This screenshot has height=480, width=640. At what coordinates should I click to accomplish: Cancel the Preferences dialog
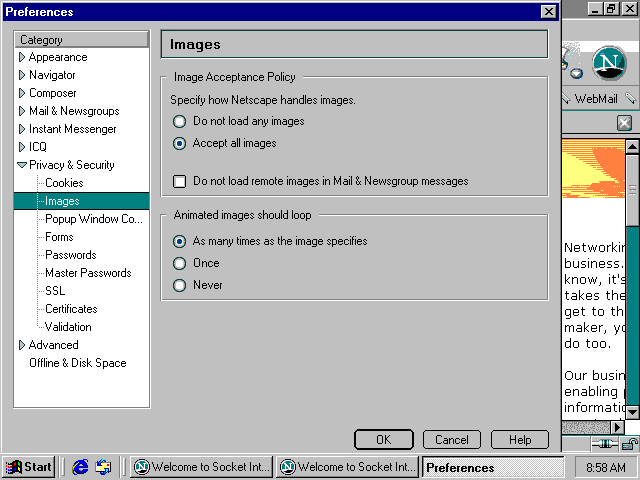[451, 440]
